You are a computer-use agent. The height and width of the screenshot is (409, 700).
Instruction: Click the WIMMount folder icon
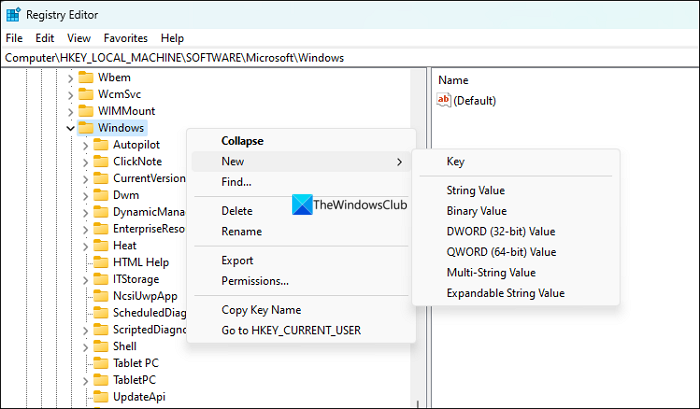click(86, 111)
